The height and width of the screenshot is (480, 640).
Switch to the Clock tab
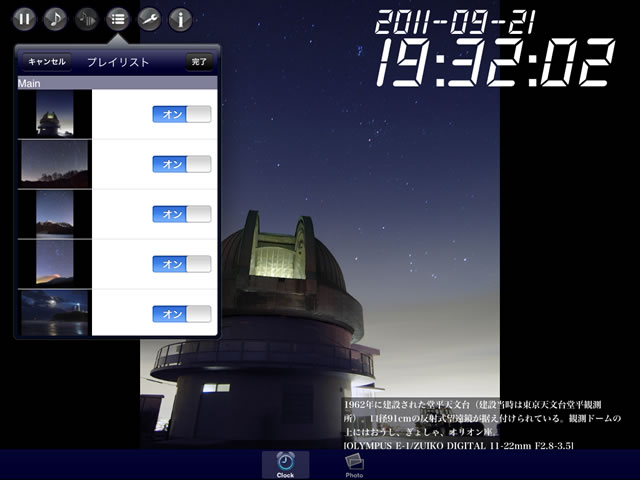click(x=285, y=464)
